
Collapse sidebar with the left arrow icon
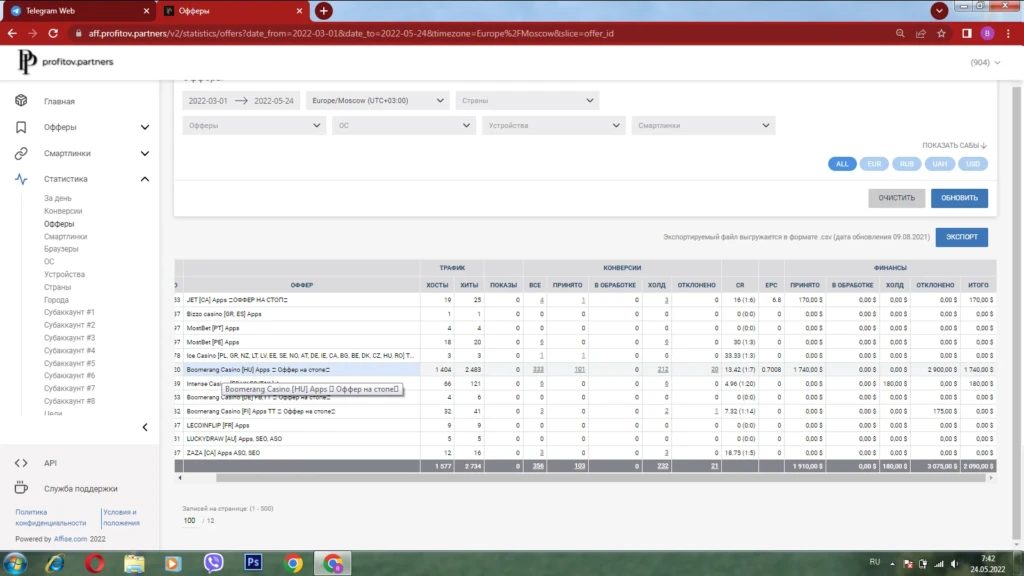145,427
